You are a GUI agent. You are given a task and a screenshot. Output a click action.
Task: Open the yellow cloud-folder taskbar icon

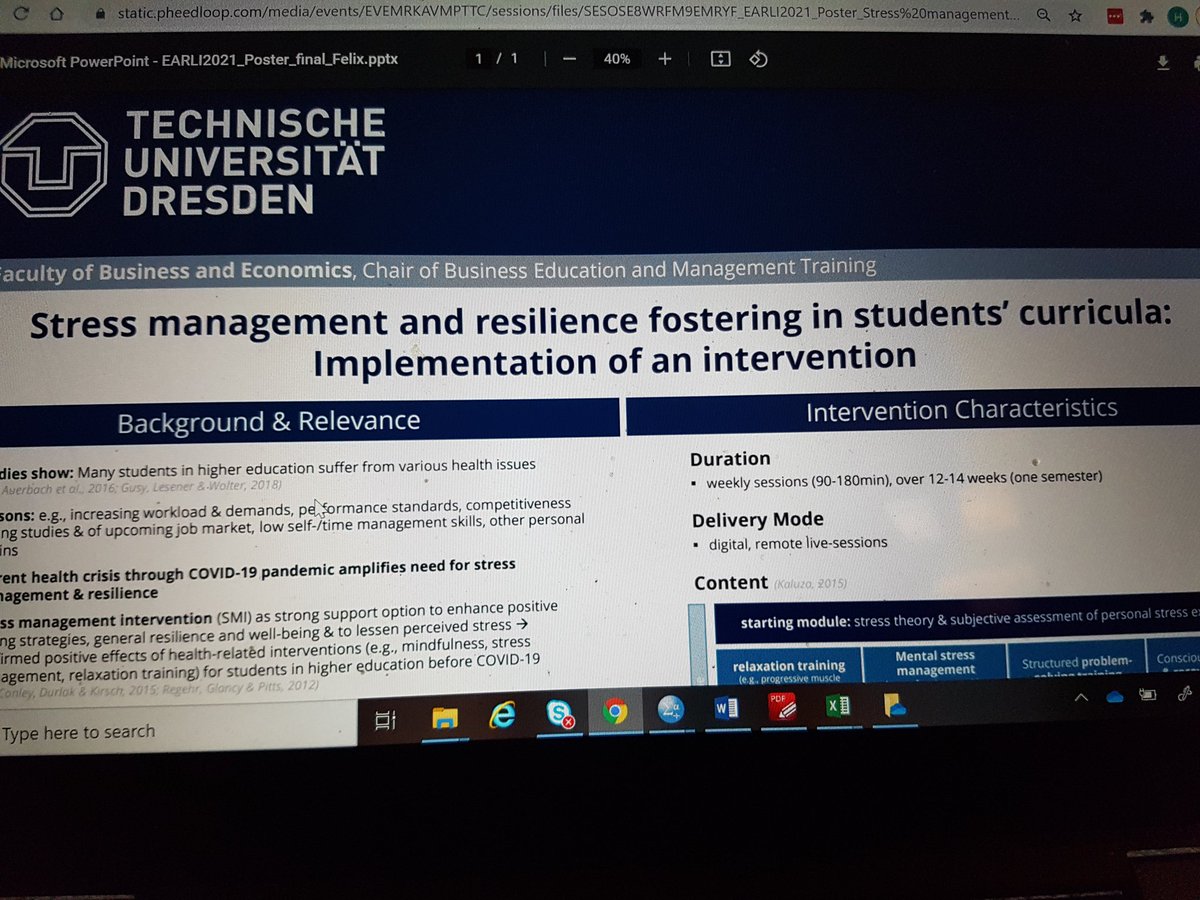pos(893,705)
